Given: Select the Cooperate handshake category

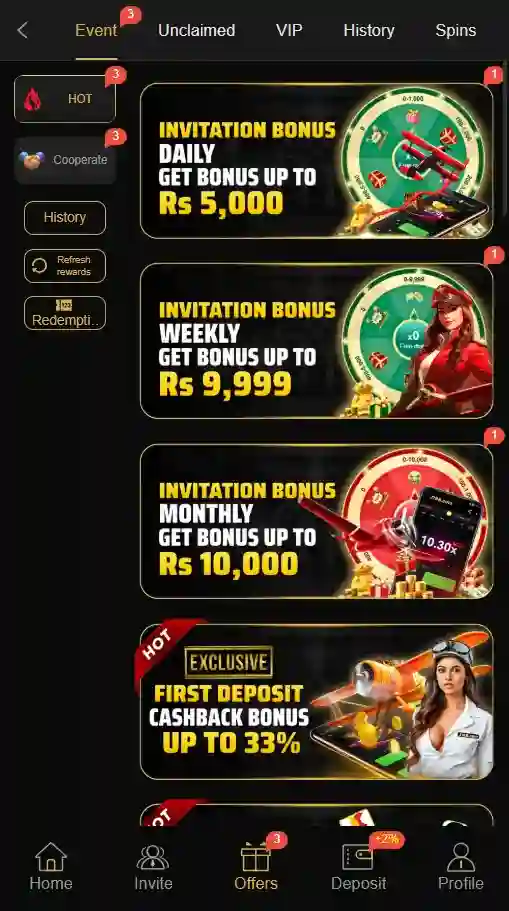Looking at the screenshot, I should [65, 160].
